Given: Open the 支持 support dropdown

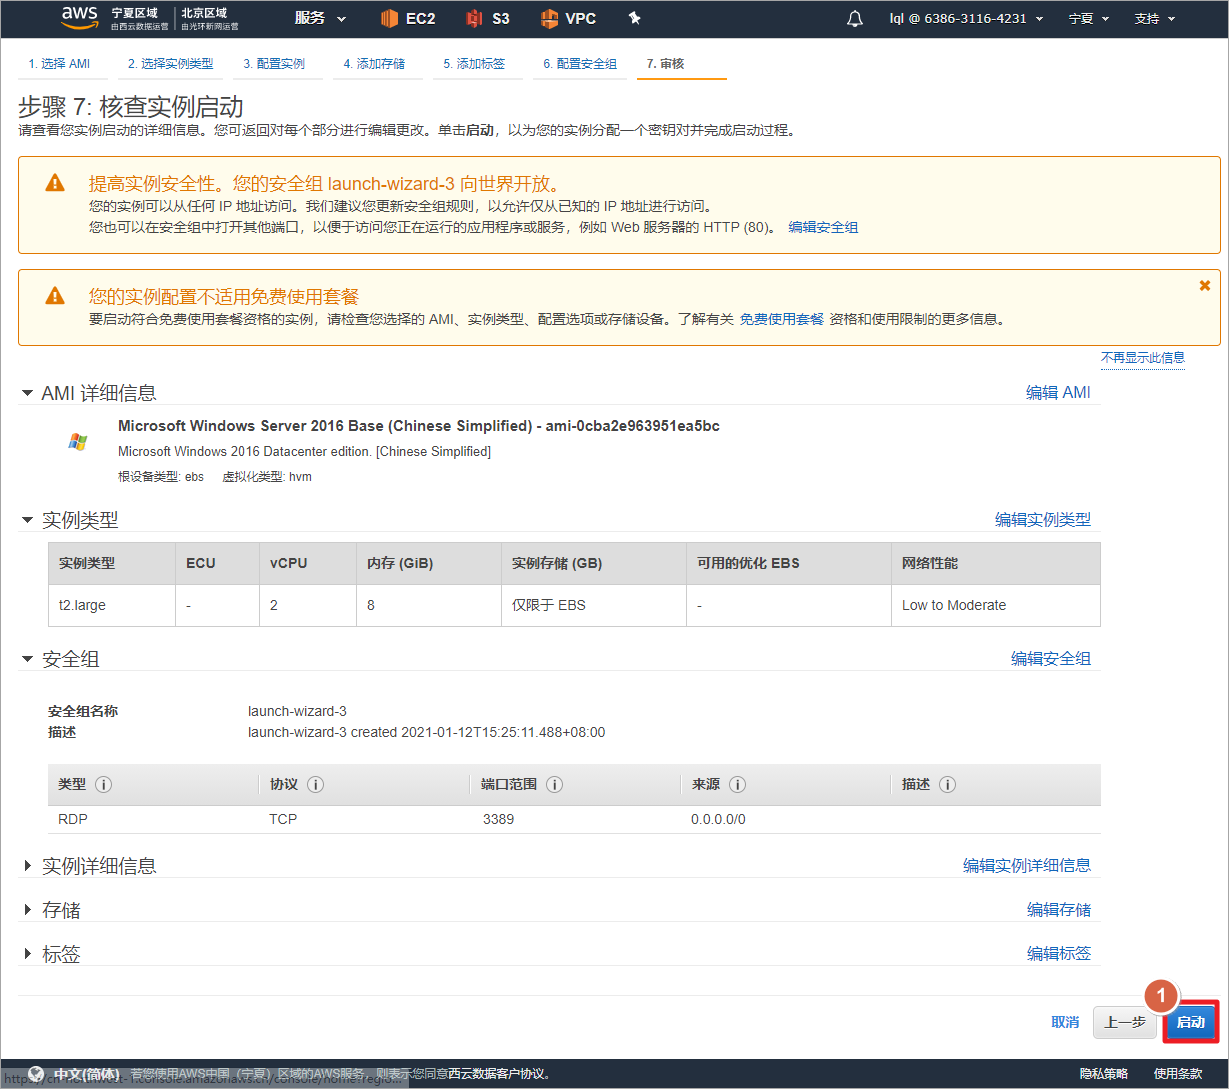Looking at the screenshot, I should pos(1155,18).
